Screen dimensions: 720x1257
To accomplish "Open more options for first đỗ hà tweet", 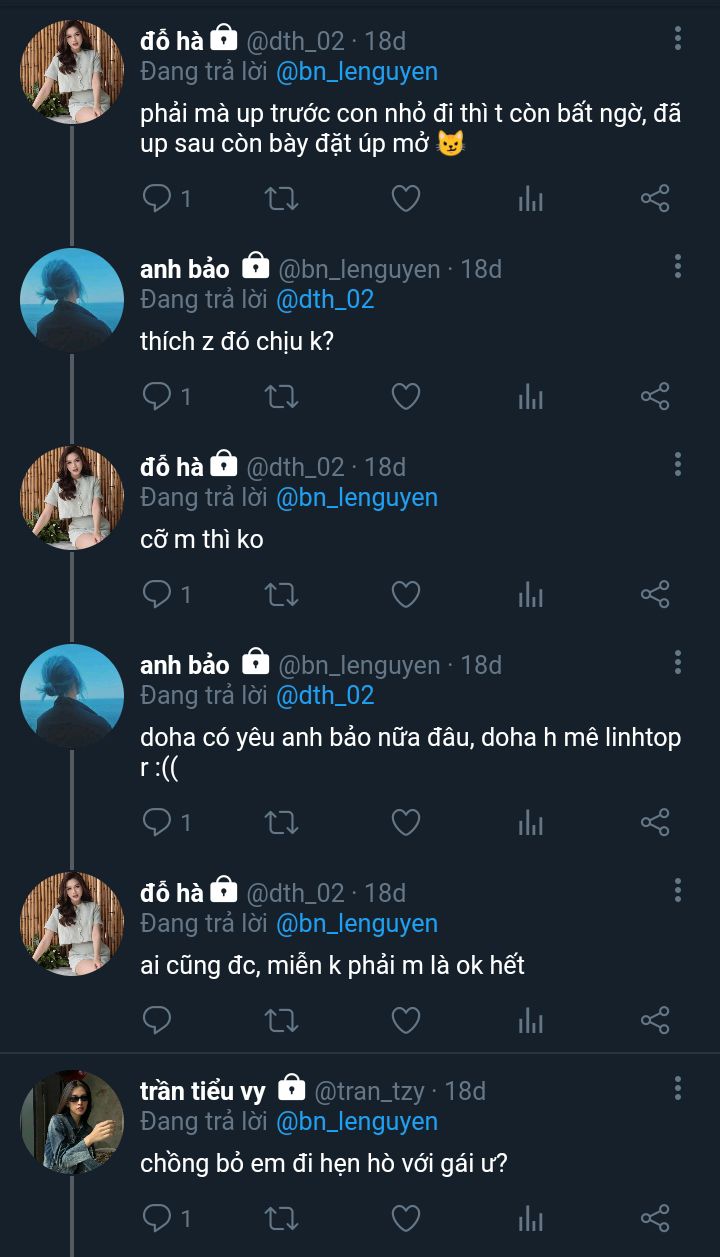I will coord(678,39).
